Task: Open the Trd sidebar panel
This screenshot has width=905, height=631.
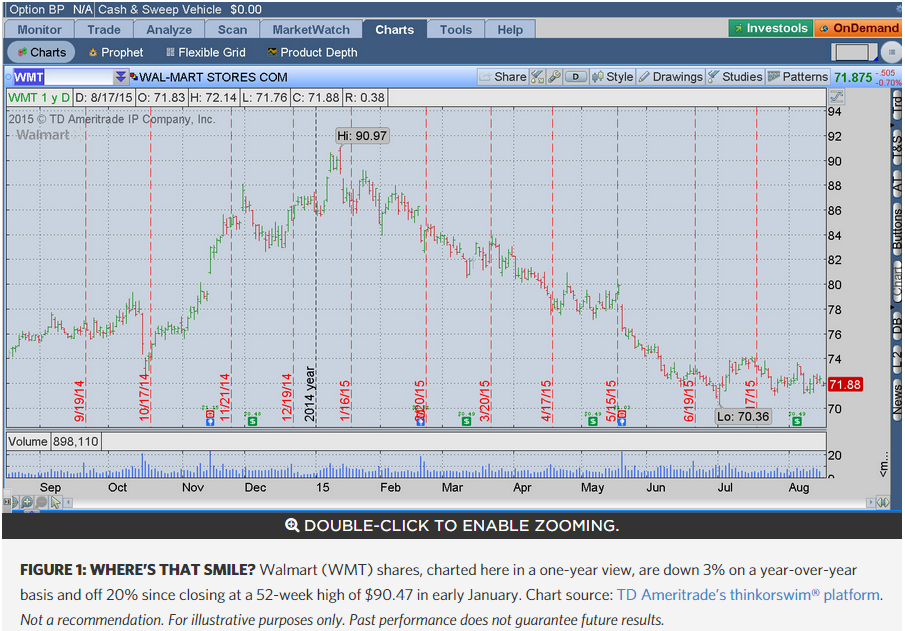Action: 896,106
